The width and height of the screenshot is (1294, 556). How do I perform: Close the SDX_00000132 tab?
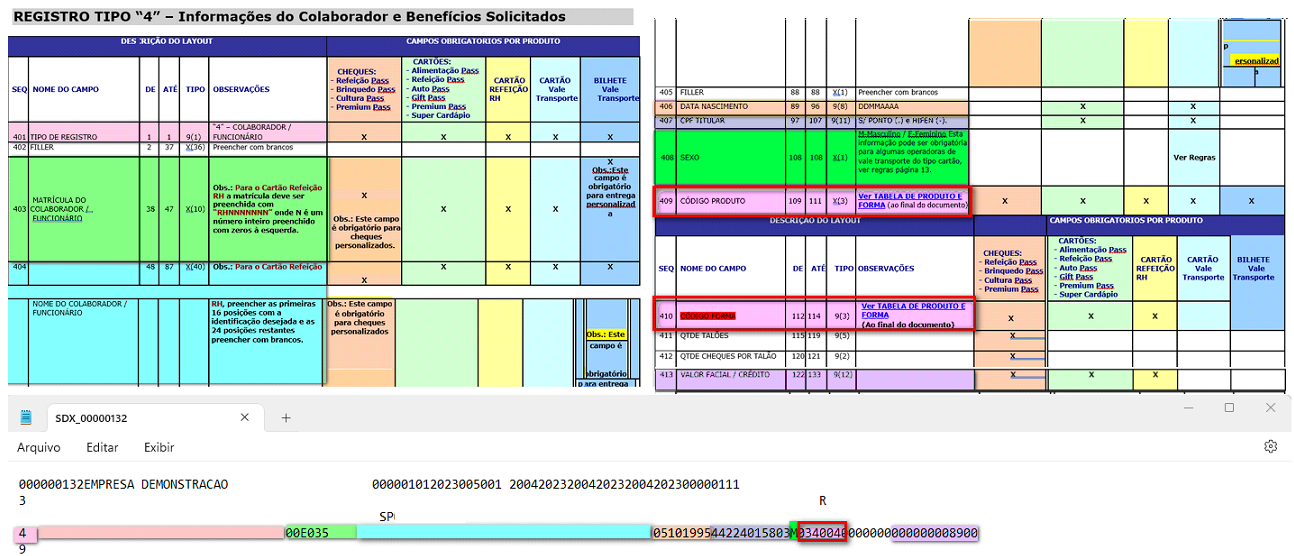pos(244,418)
